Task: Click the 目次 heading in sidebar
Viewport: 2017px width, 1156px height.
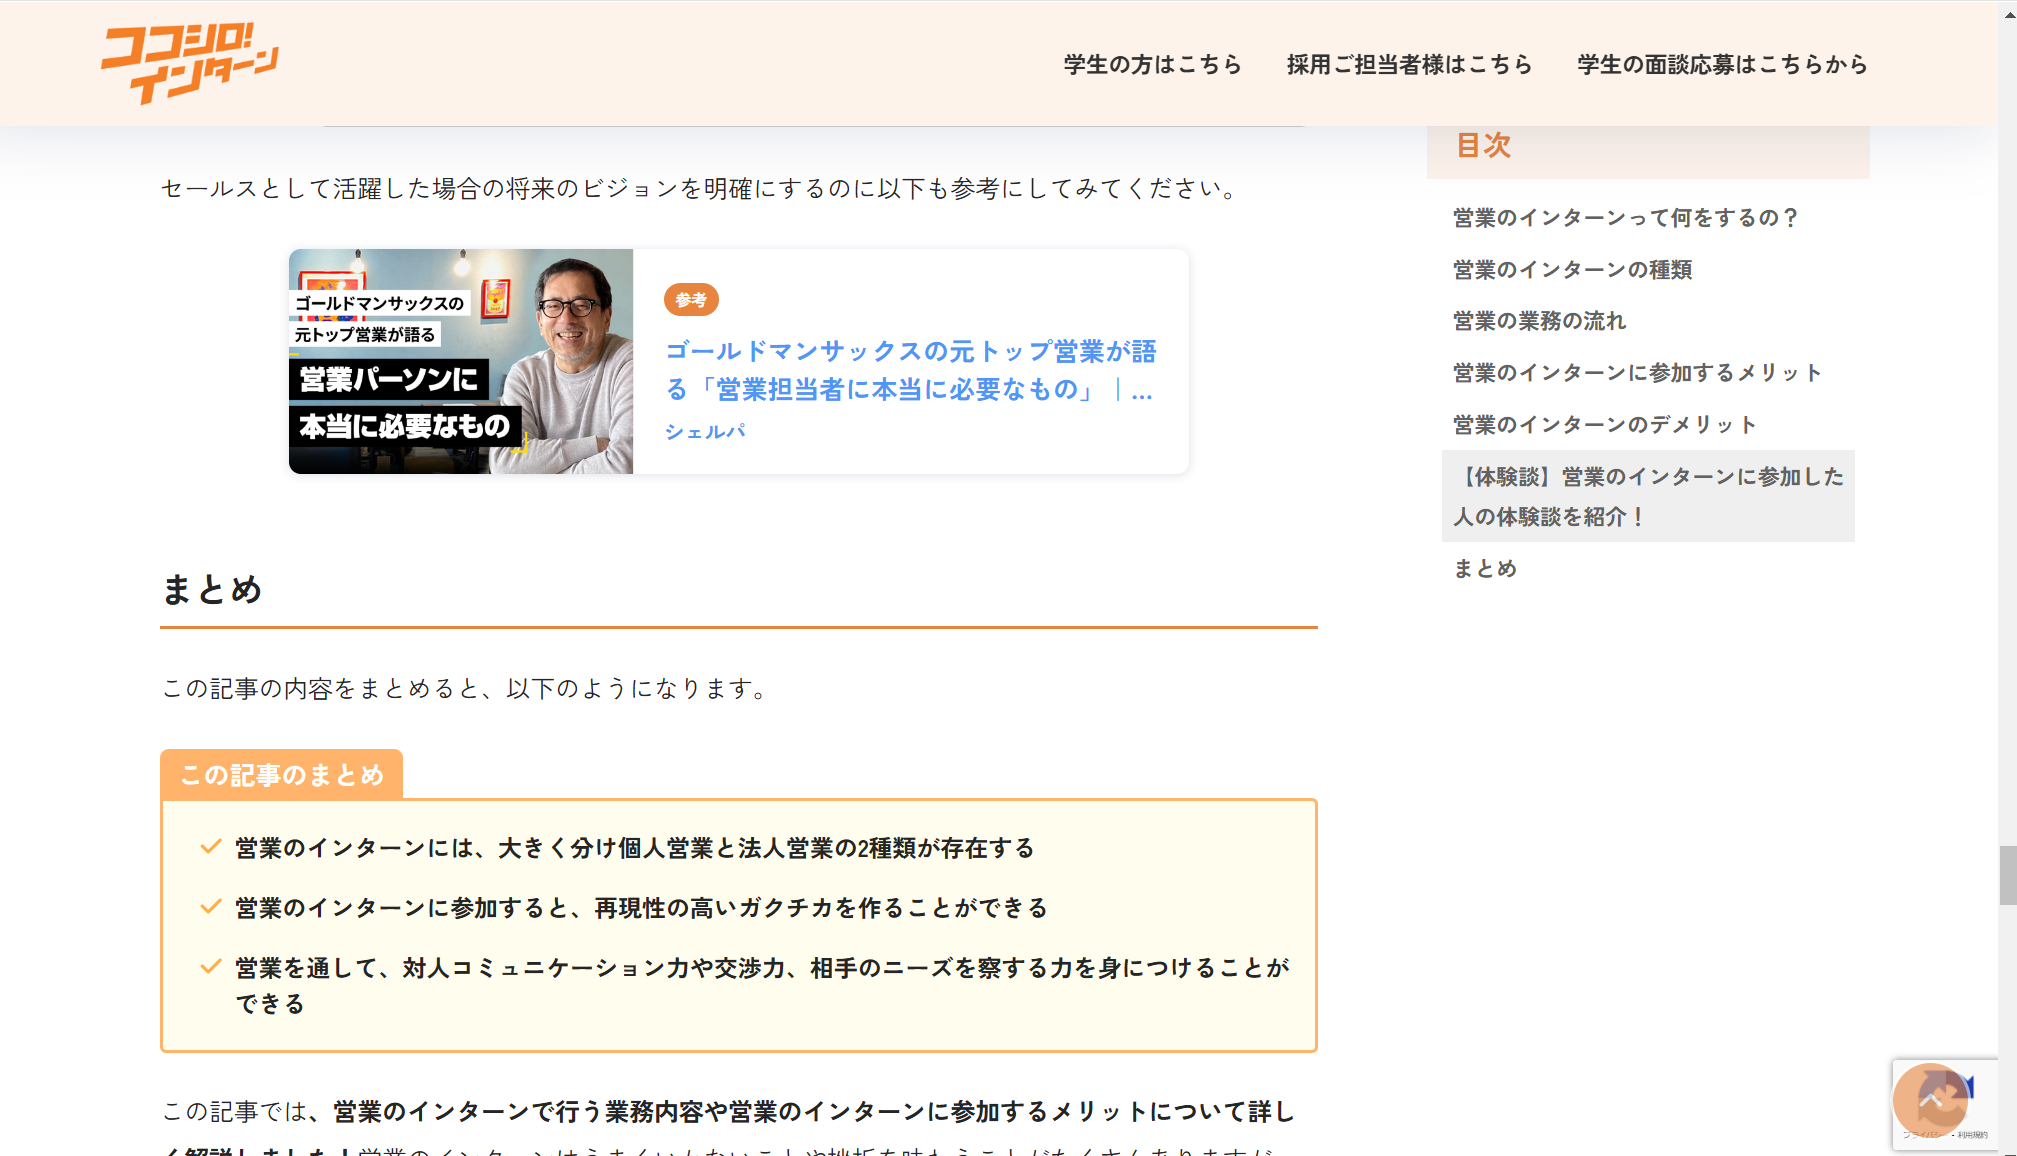Action: point(1483,146)
